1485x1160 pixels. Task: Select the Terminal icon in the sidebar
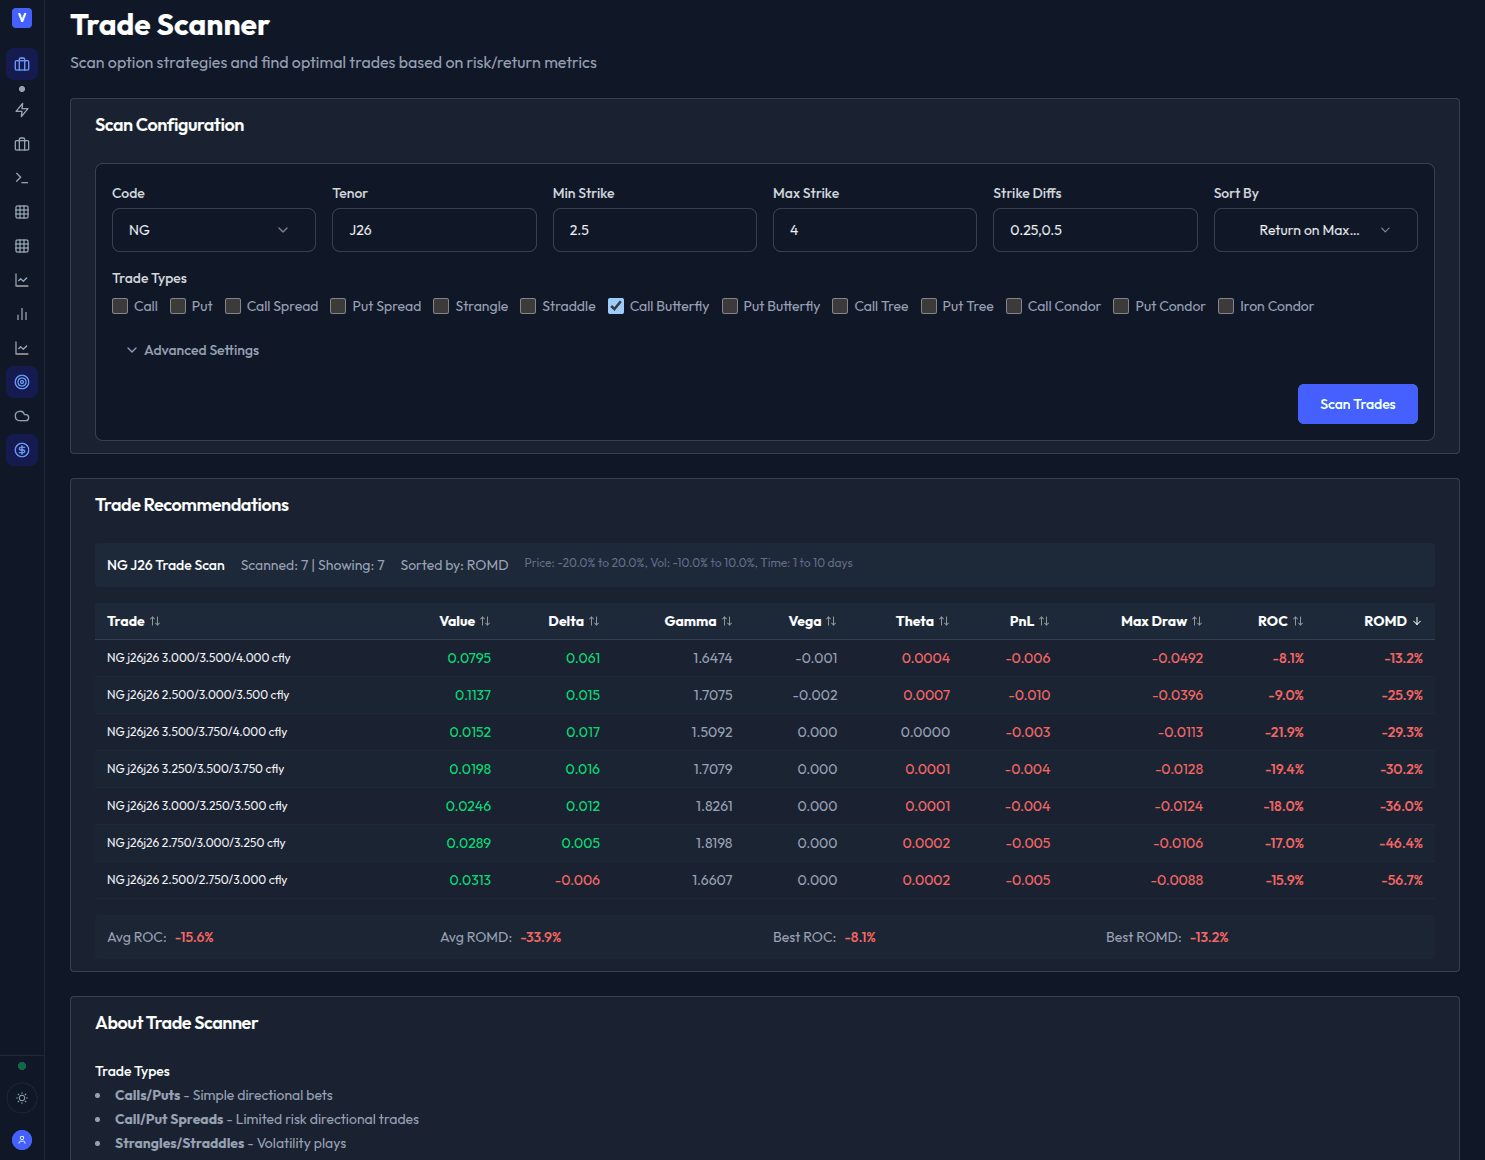click(x=22, y=177)
